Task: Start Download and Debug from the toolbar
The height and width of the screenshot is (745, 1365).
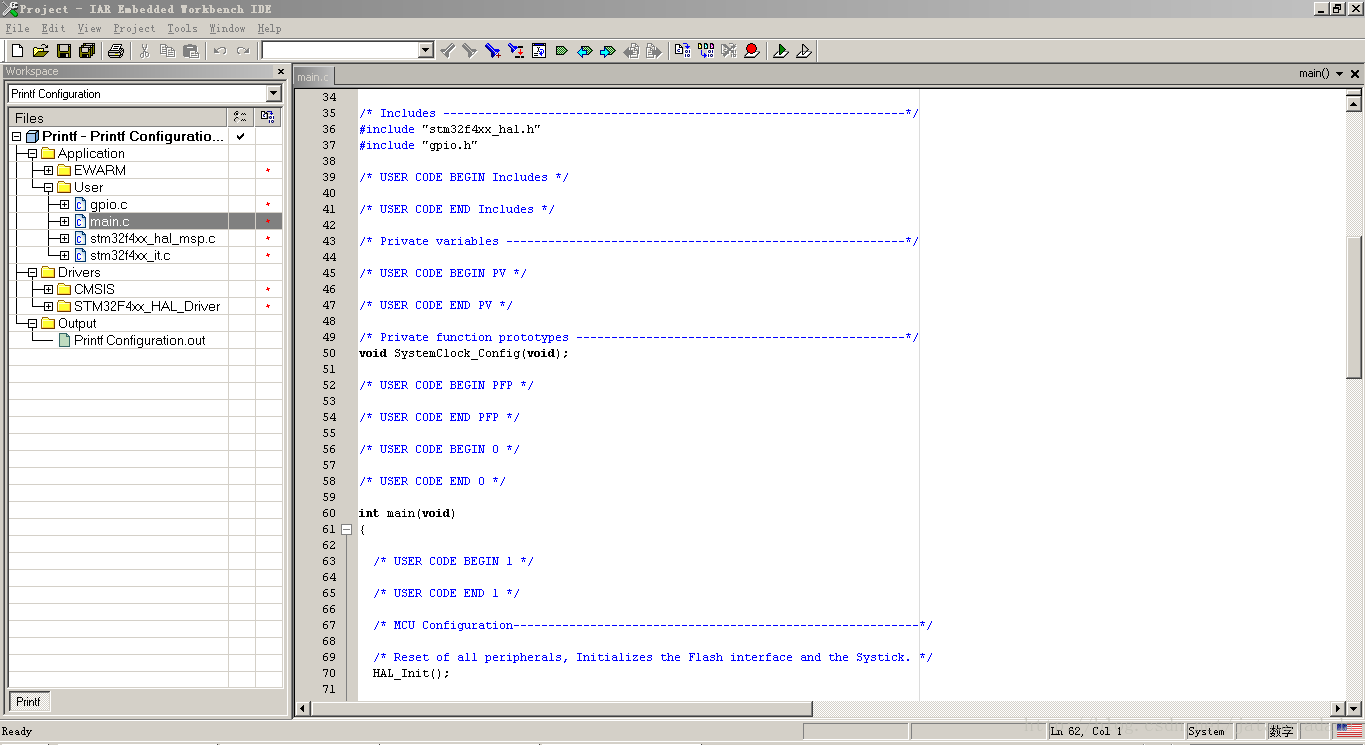Action: (x=780, y=50)
